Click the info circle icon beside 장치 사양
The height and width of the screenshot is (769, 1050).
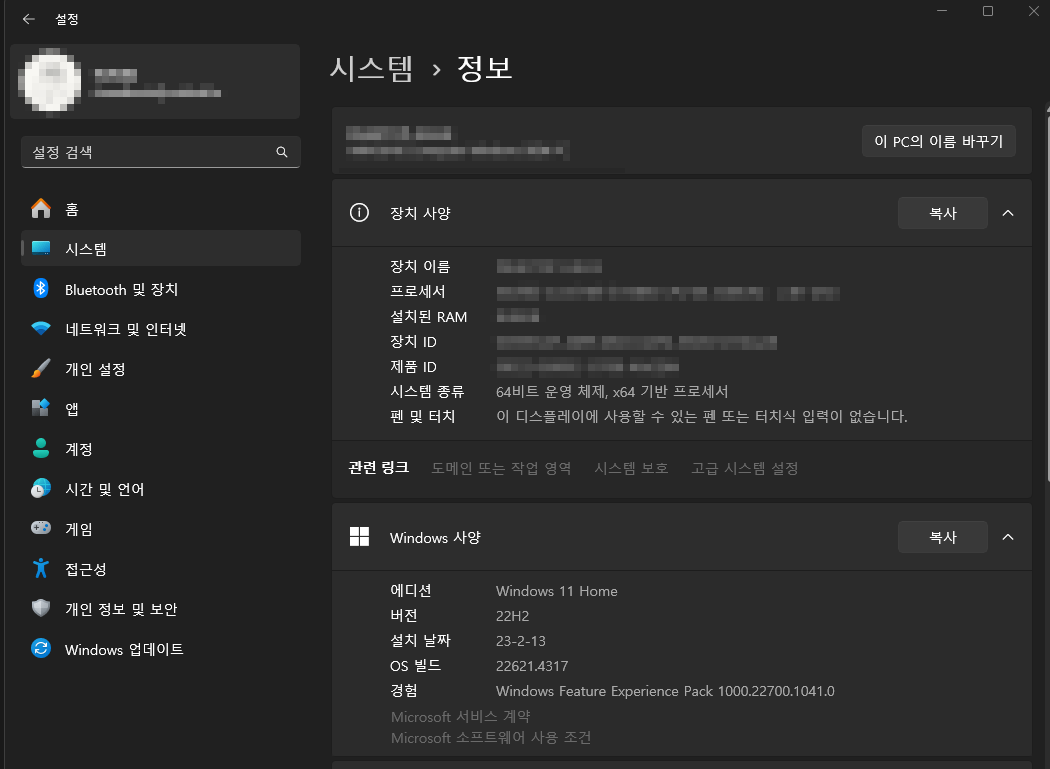click(x=360, y=213)
